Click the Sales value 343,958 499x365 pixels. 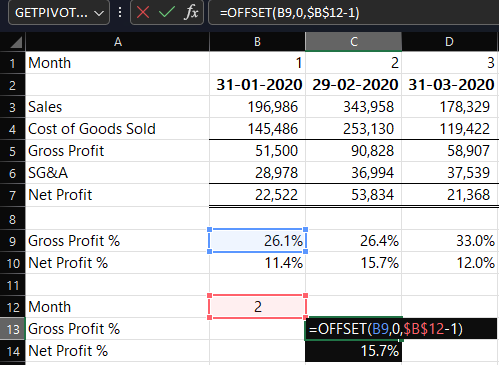353,107
